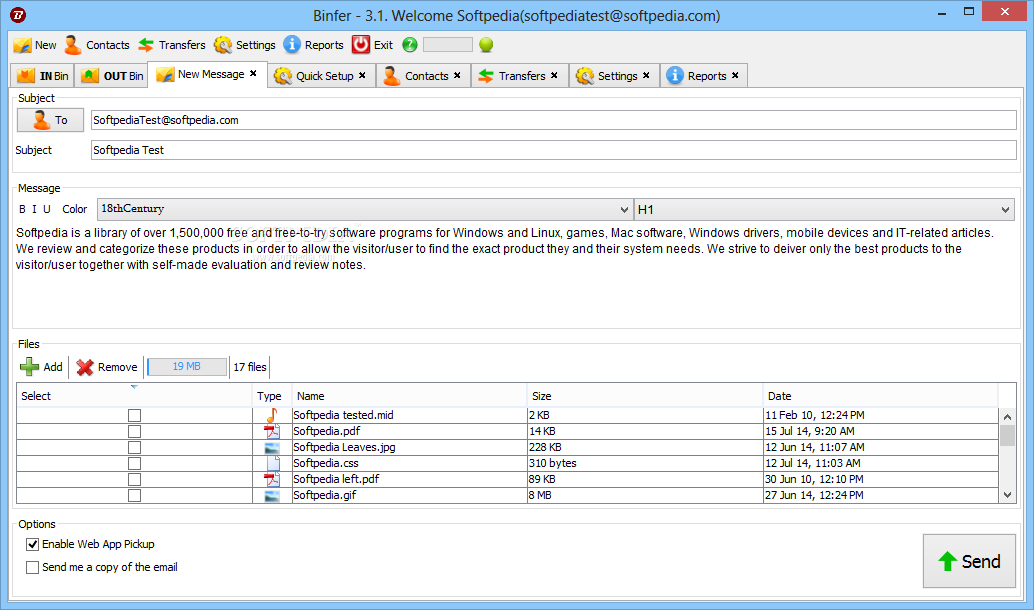
Task: Close the New Message tab
Action: point(253,74)
